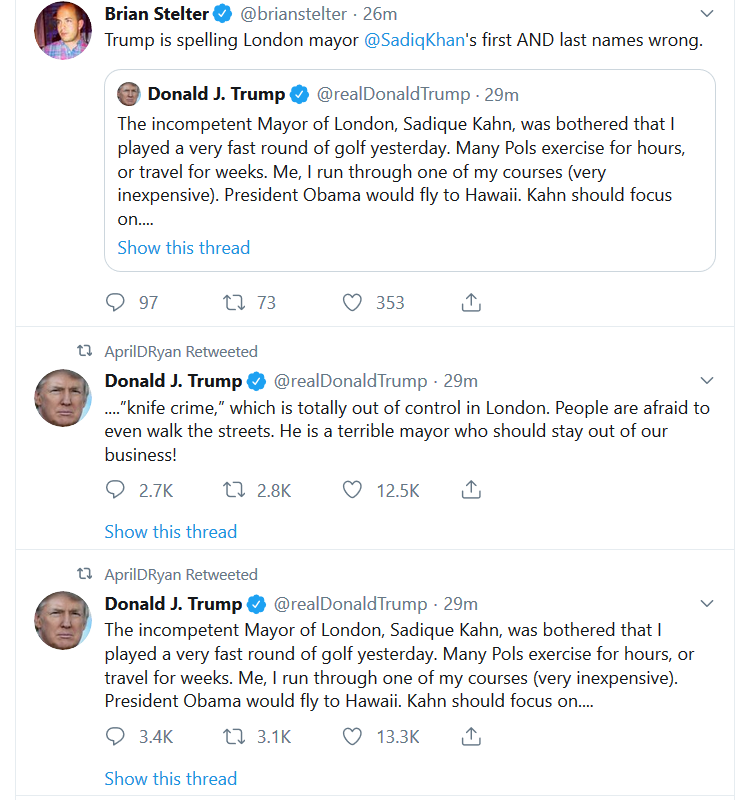740x800 pixels.
Task: Reply to the "knife crime" tweet
Action: (x=116, y=490)
